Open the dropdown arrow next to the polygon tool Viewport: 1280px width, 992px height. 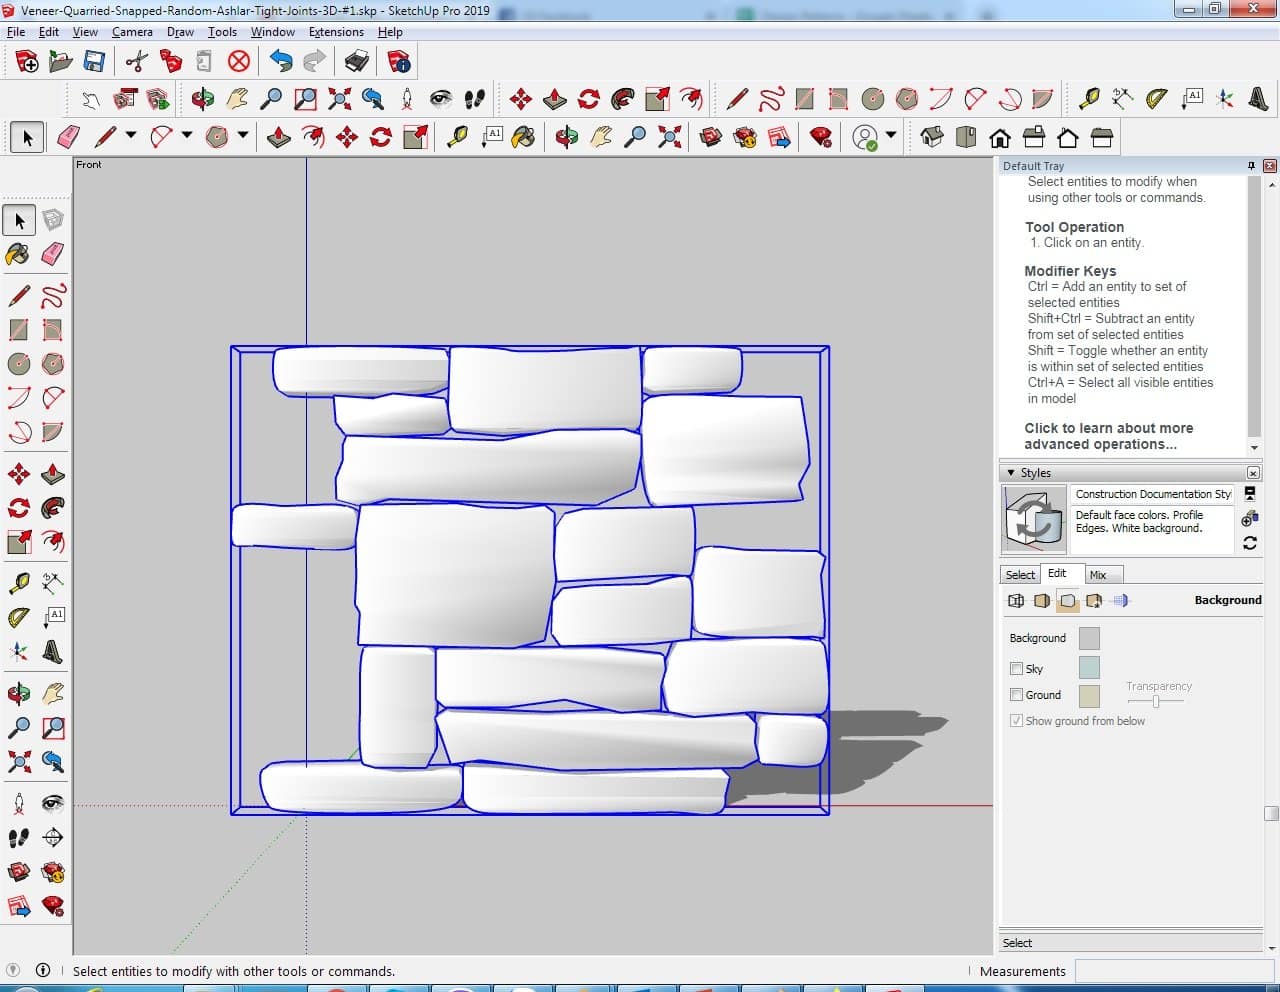242,135
